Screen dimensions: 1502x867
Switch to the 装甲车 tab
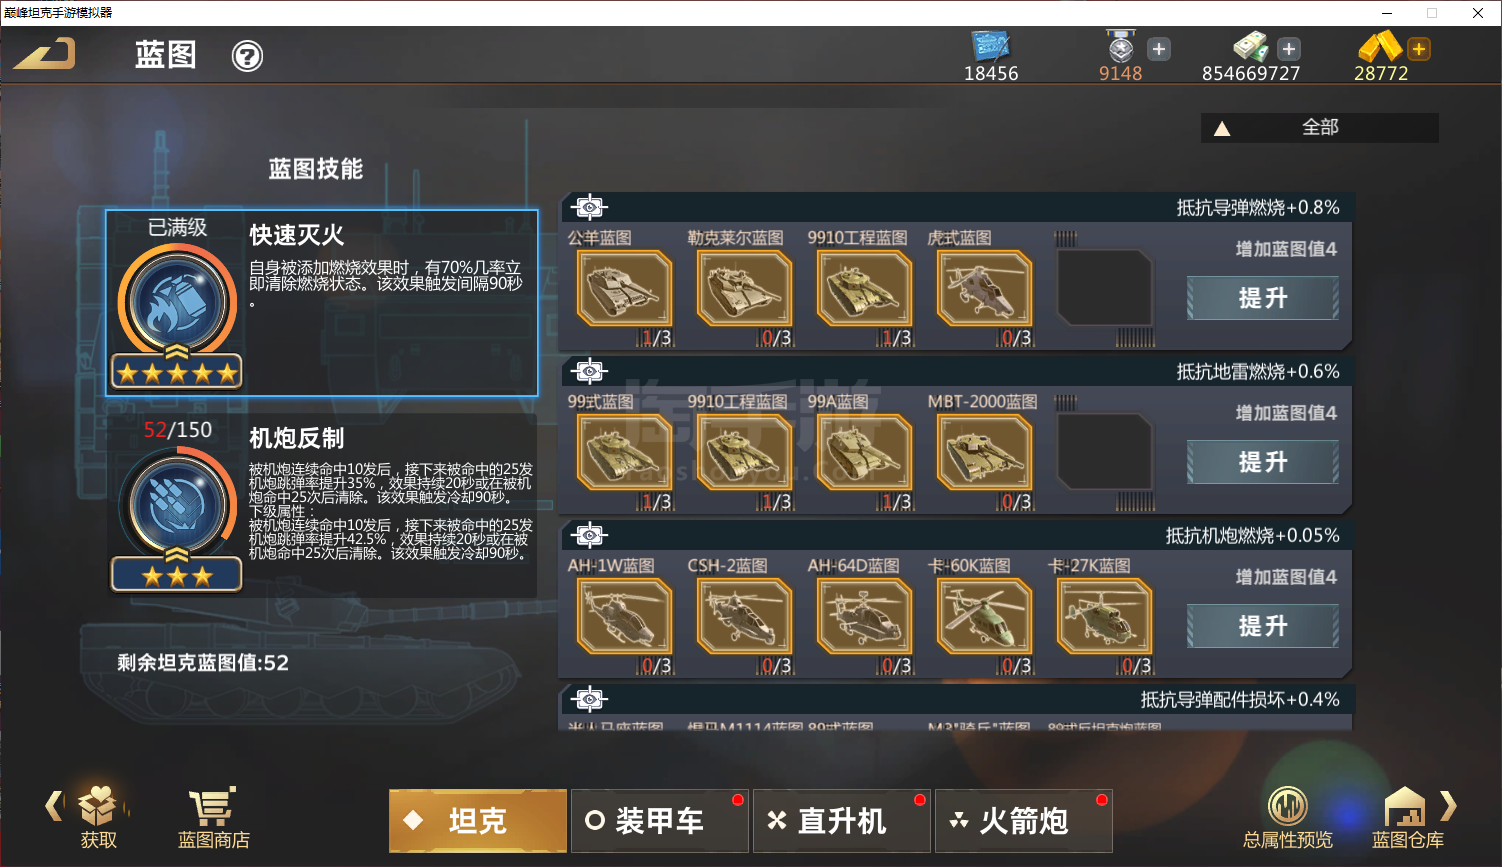coord(659,821)
